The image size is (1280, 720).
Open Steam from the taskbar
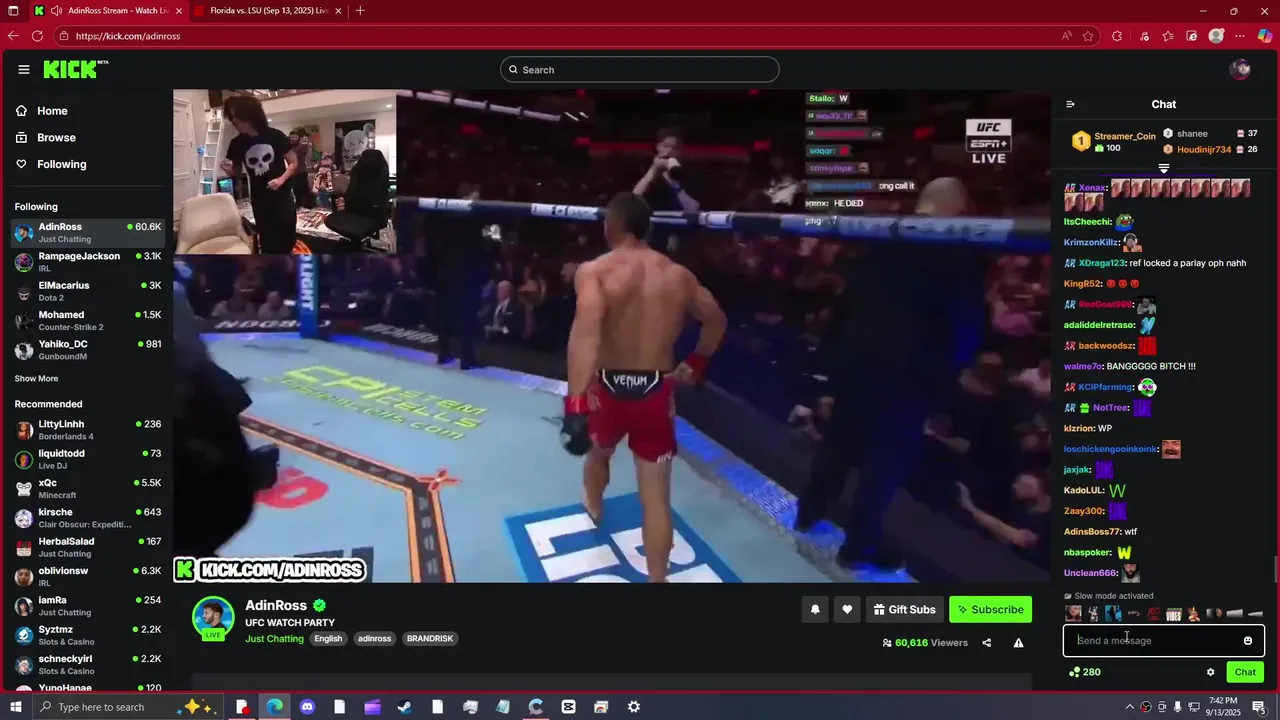[x=405, y=707]
